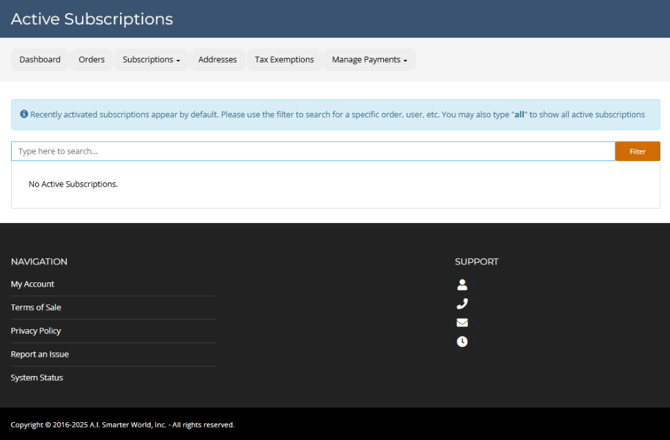
Task: Visit the Terms of Sale link
Action: click(x=36, y=307)
